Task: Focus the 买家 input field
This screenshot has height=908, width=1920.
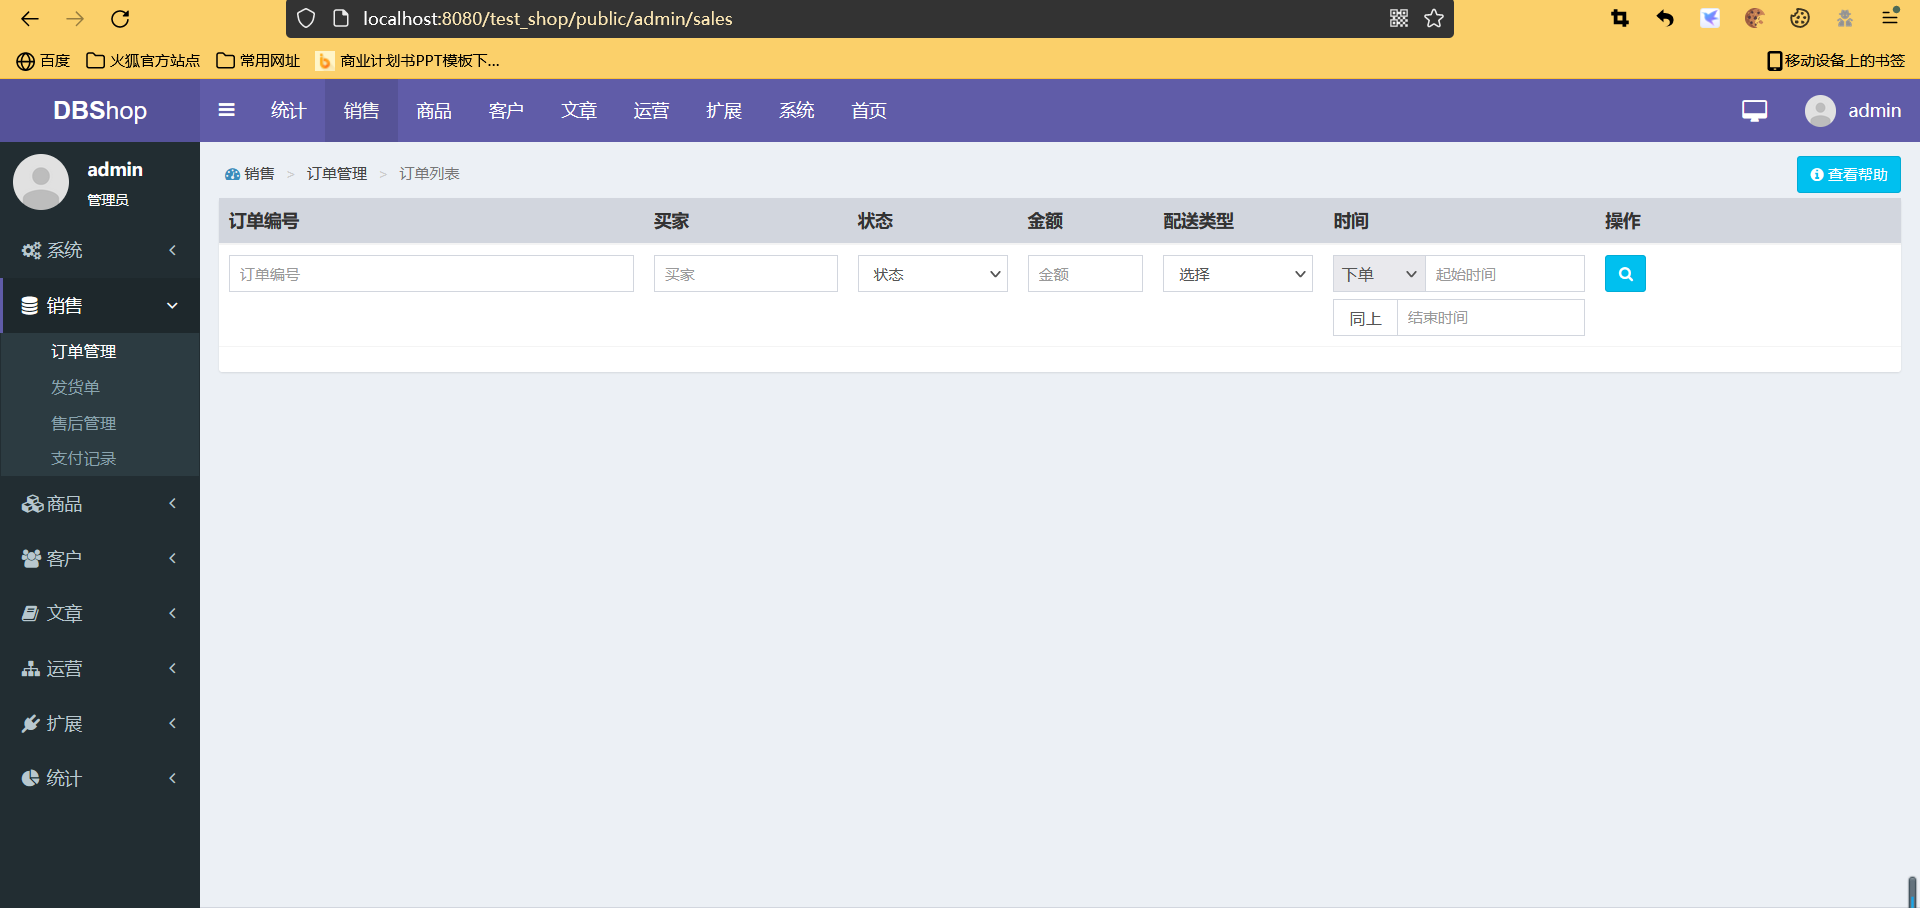Action: [746, 274]
